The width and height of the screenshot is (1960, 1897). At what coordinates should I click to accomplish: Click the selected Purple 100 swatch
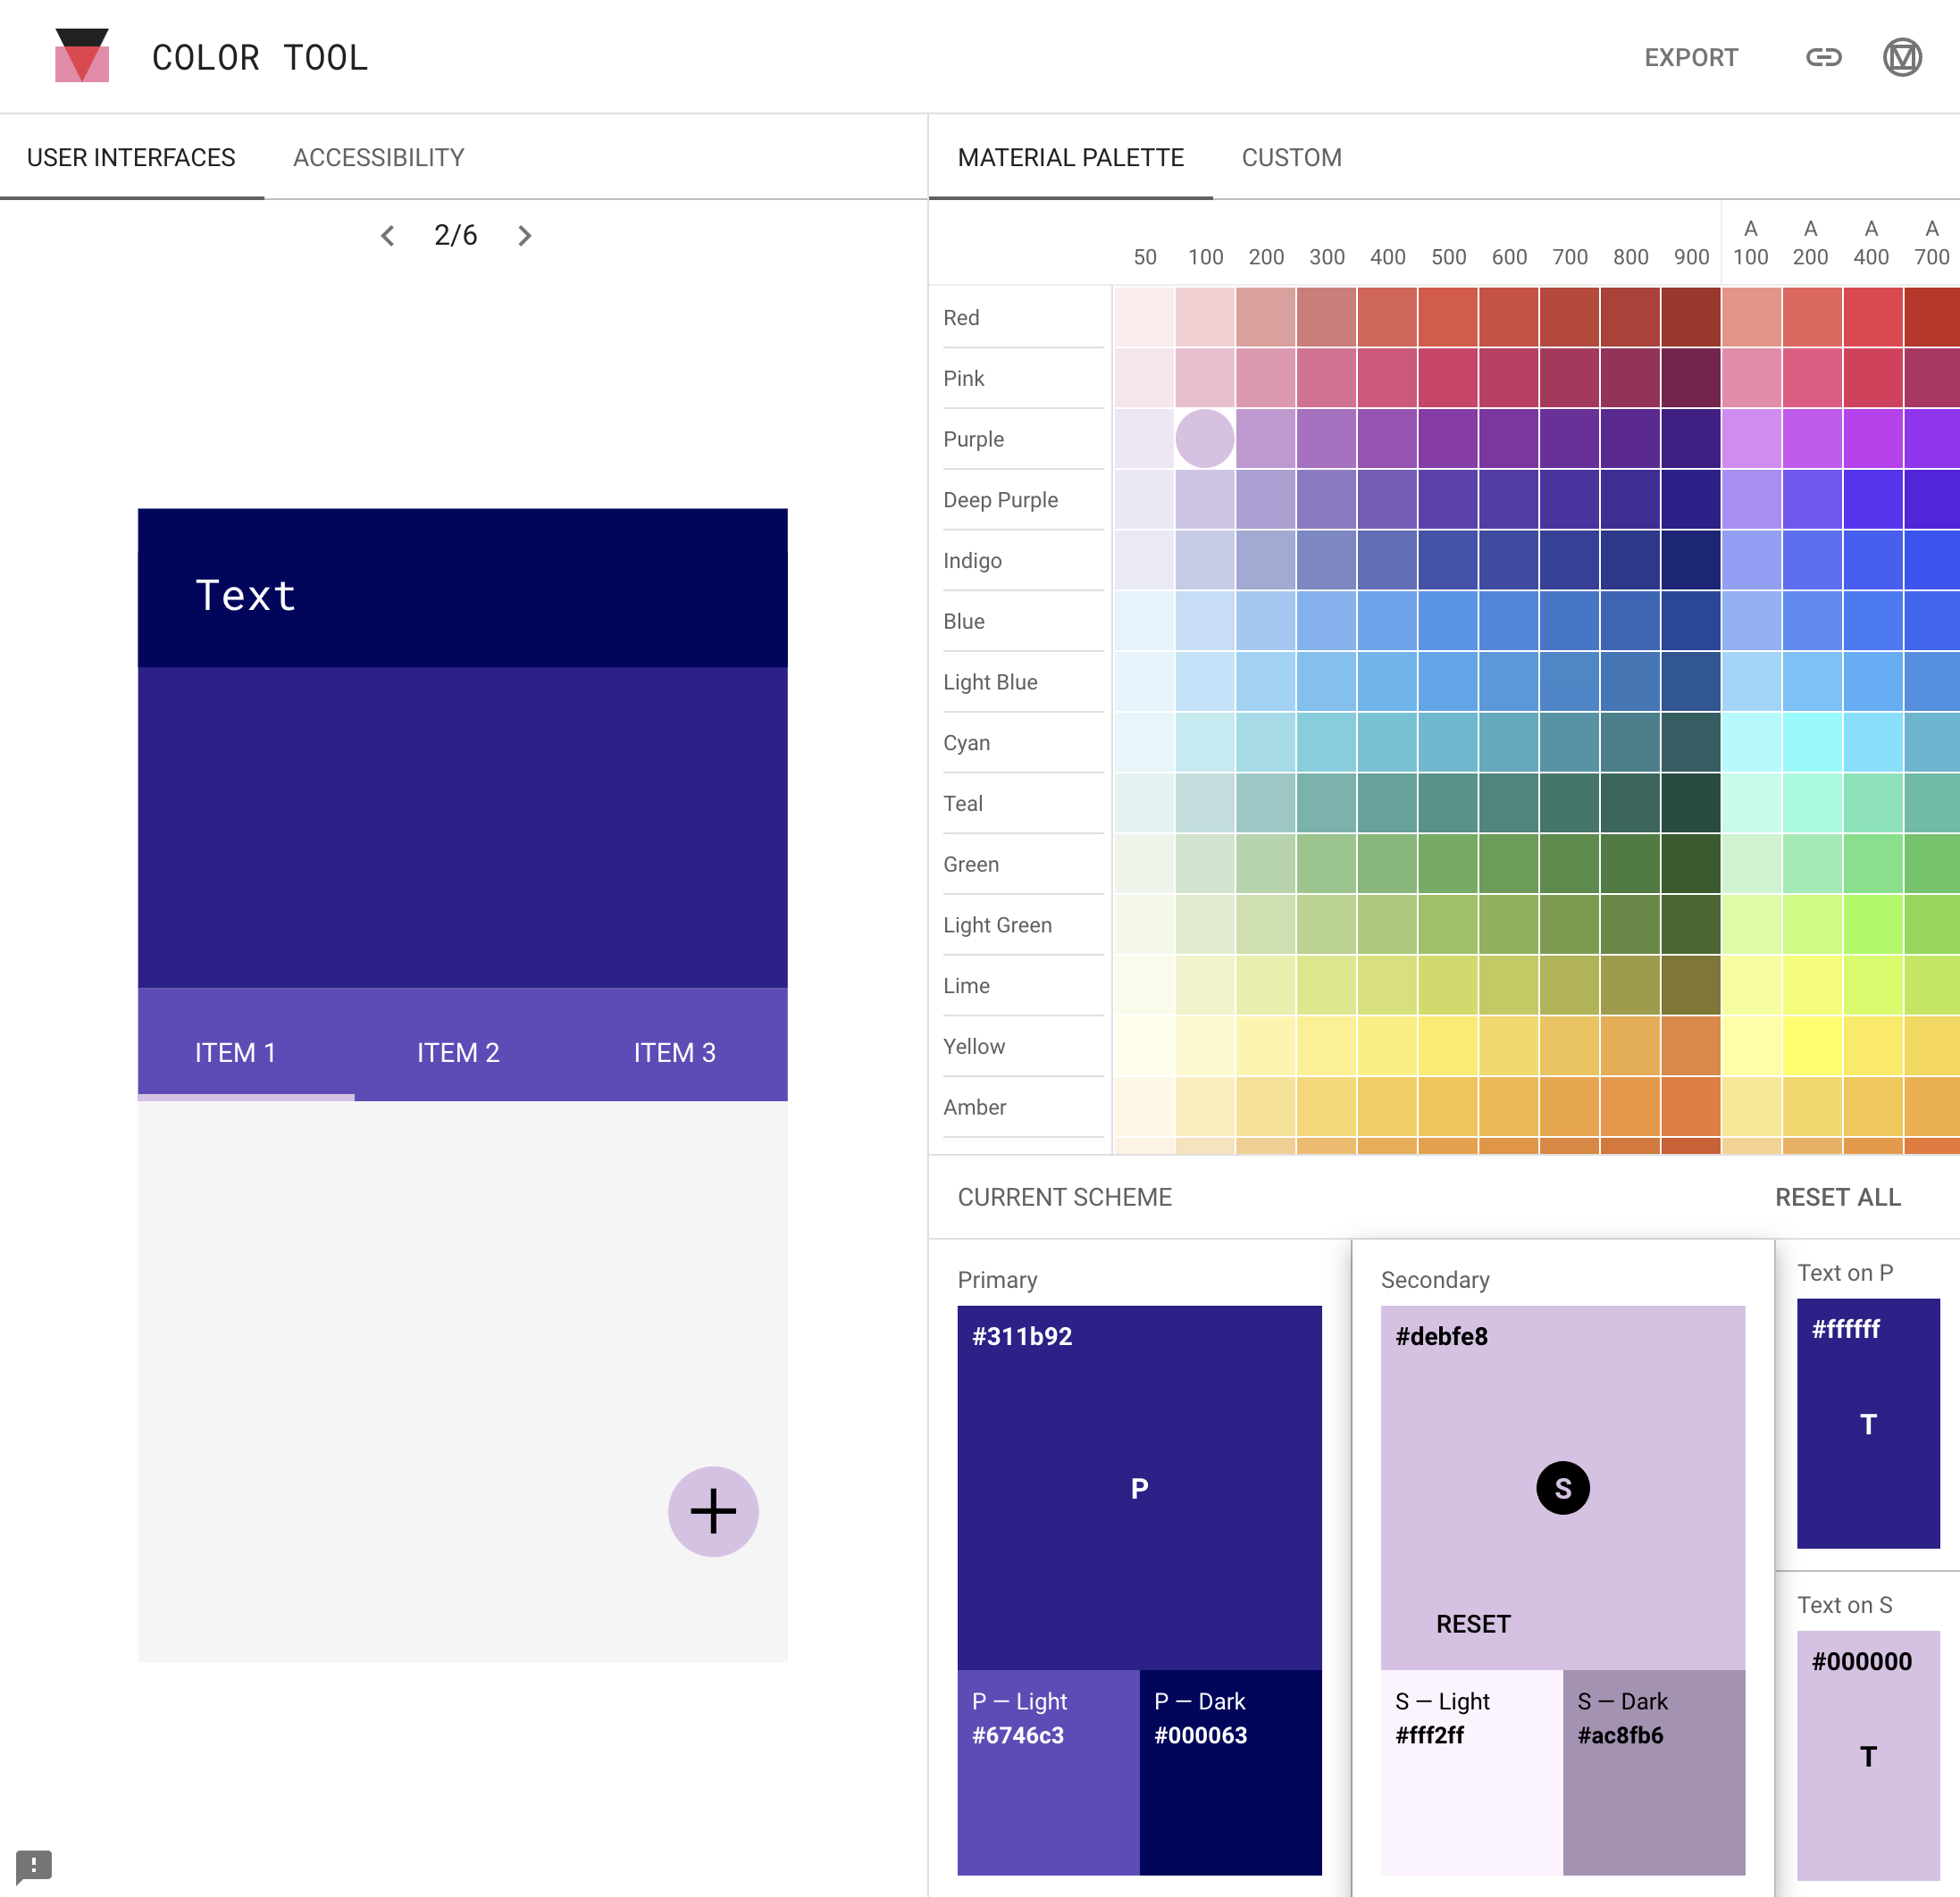point(1205,438)
